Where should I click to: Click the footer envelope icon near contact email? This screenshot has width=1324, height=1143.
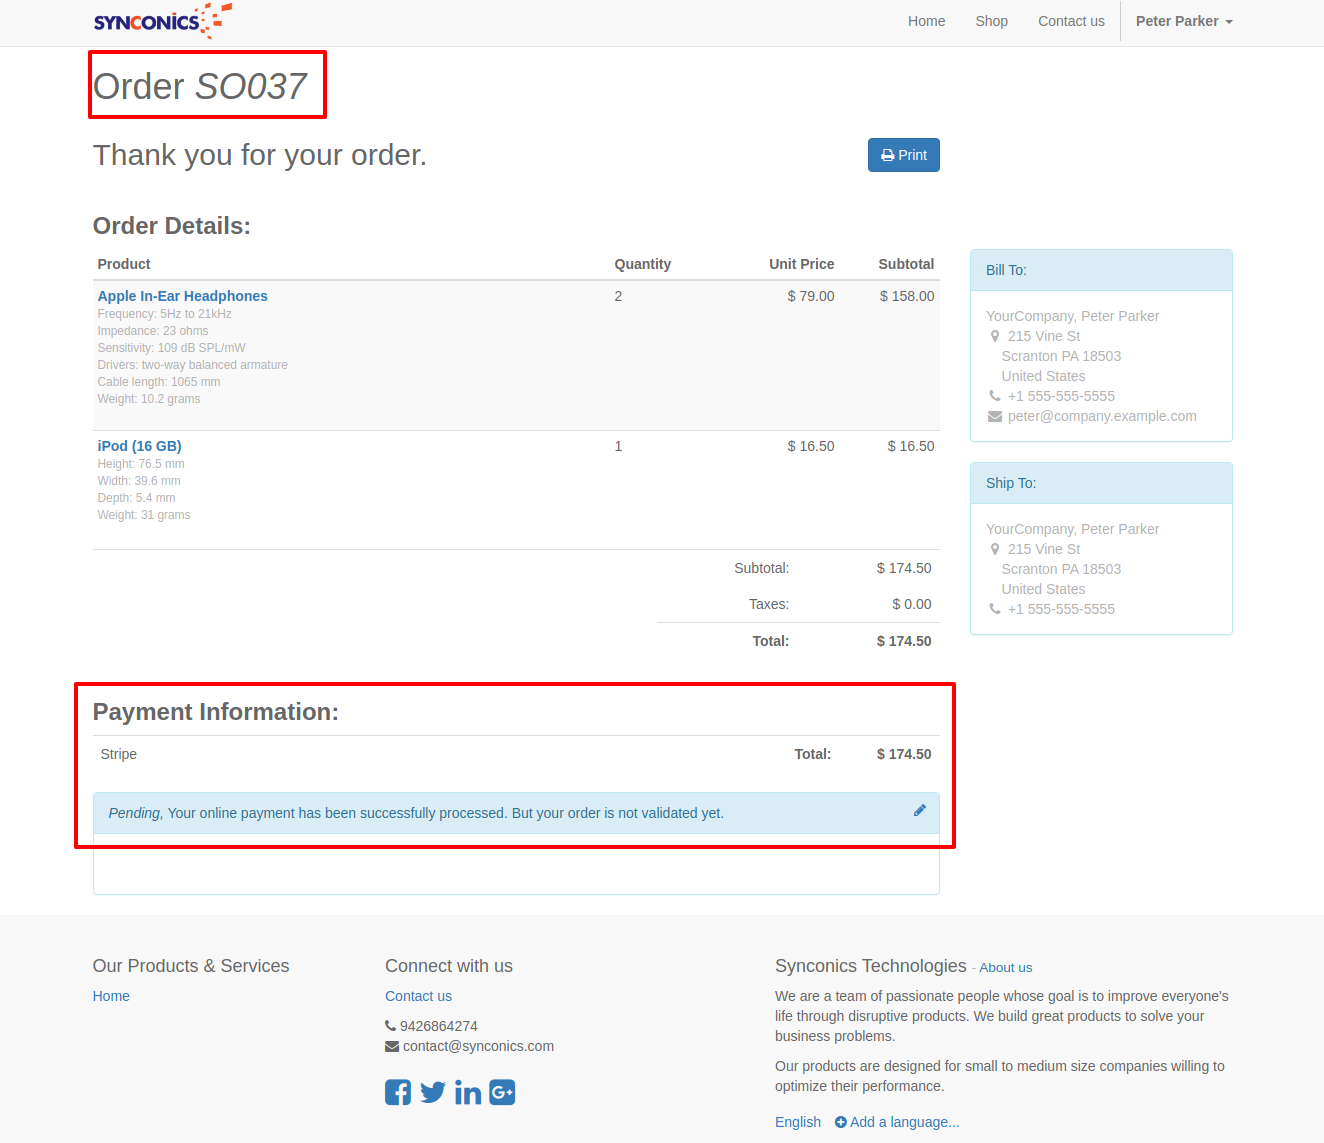click(392, 1046)
